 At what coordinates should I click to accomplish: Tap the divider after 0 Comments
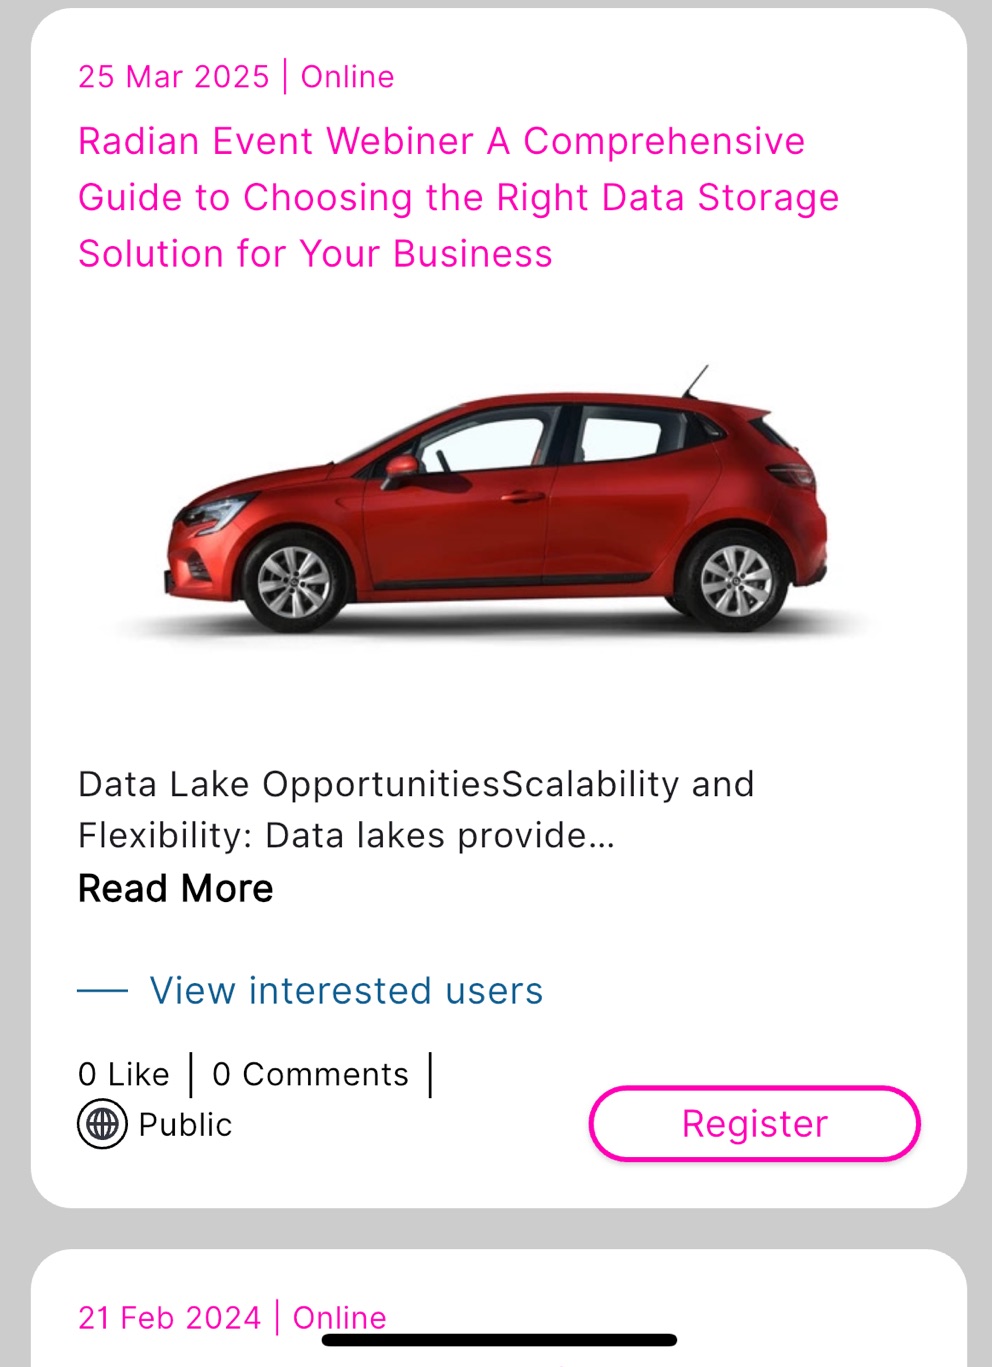coord(430,1075)
